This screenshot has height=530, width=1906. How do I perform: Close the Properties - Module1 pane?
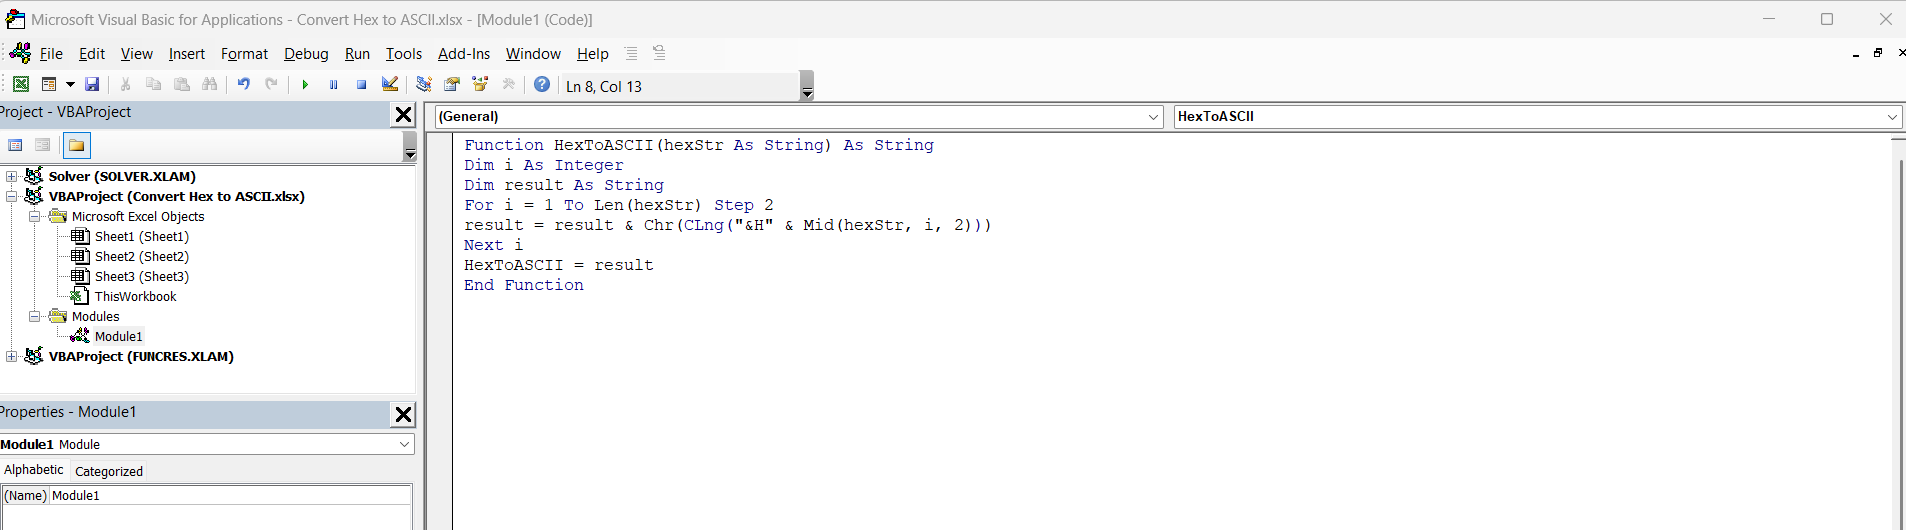403,415
